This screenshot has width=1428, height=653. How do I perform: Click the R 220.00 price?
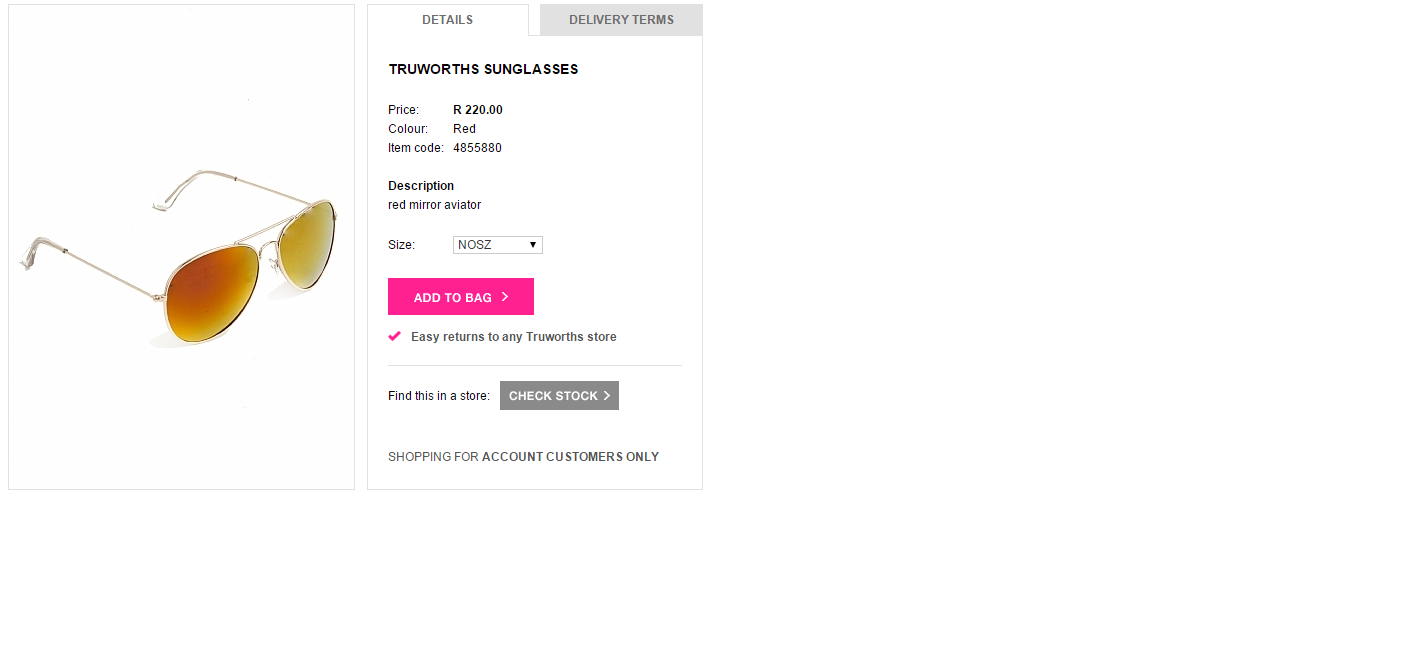point(478,110)
